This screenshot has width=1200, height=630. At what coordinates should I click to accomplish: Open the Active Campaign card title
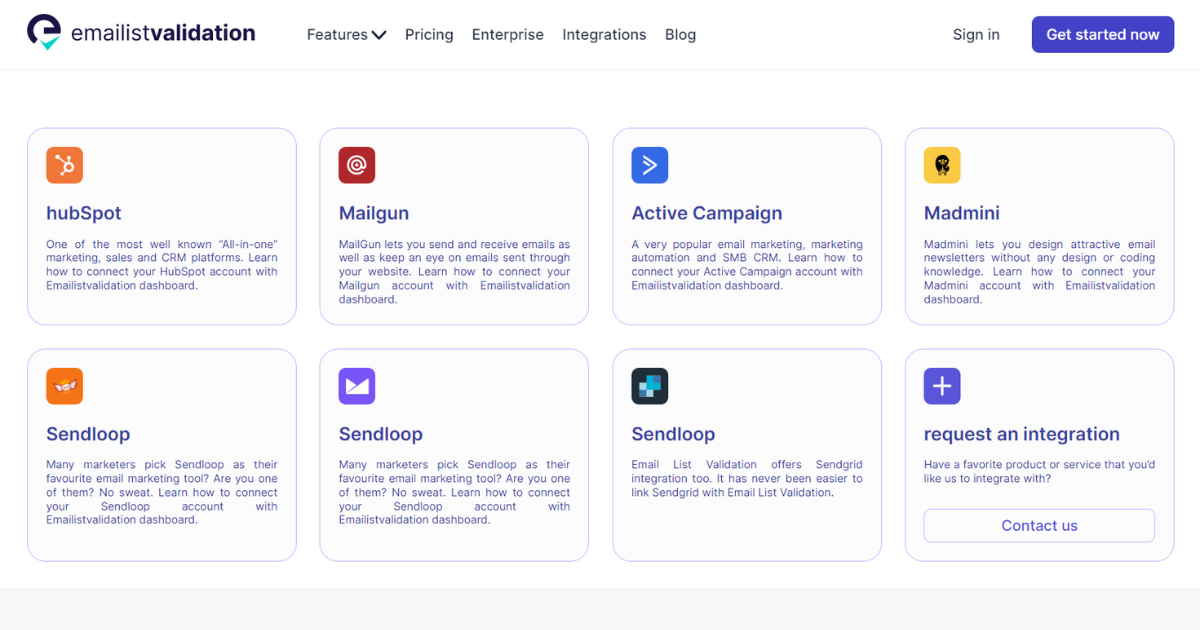click(x=707, y=213)
